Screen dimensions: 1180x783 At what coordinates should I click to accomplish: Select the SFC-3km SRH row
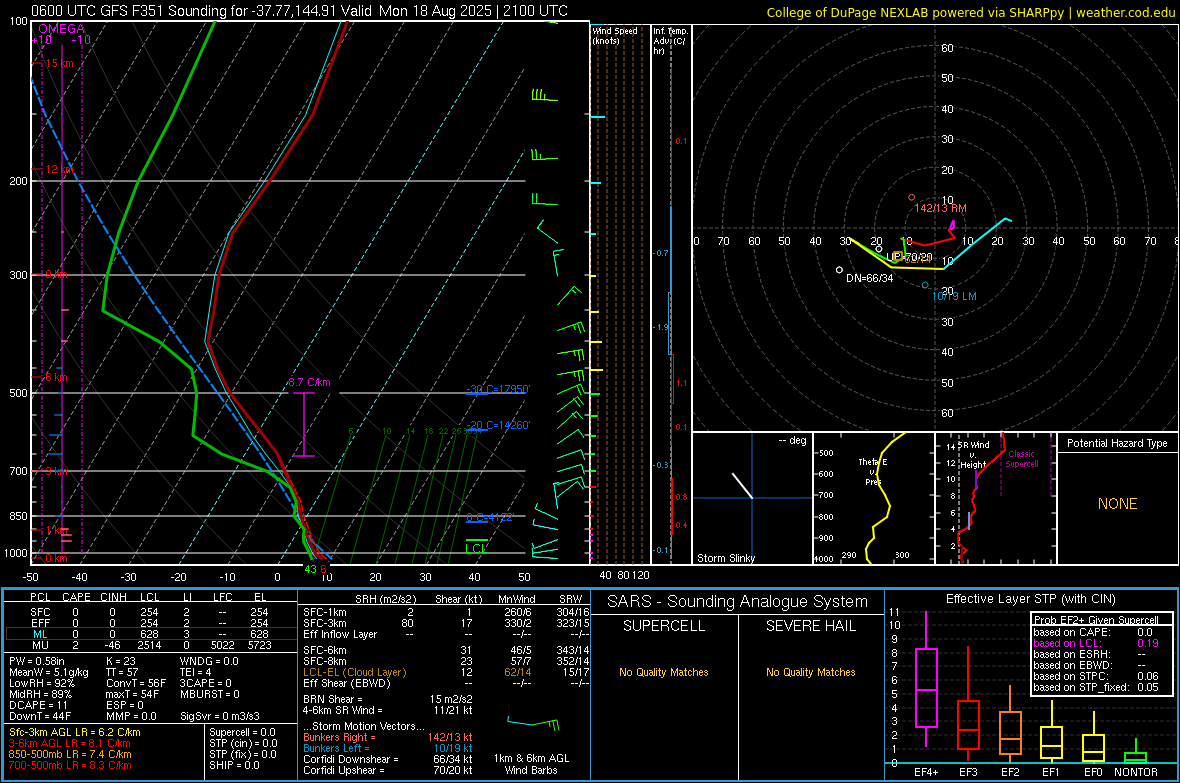(x=446, y=623)
